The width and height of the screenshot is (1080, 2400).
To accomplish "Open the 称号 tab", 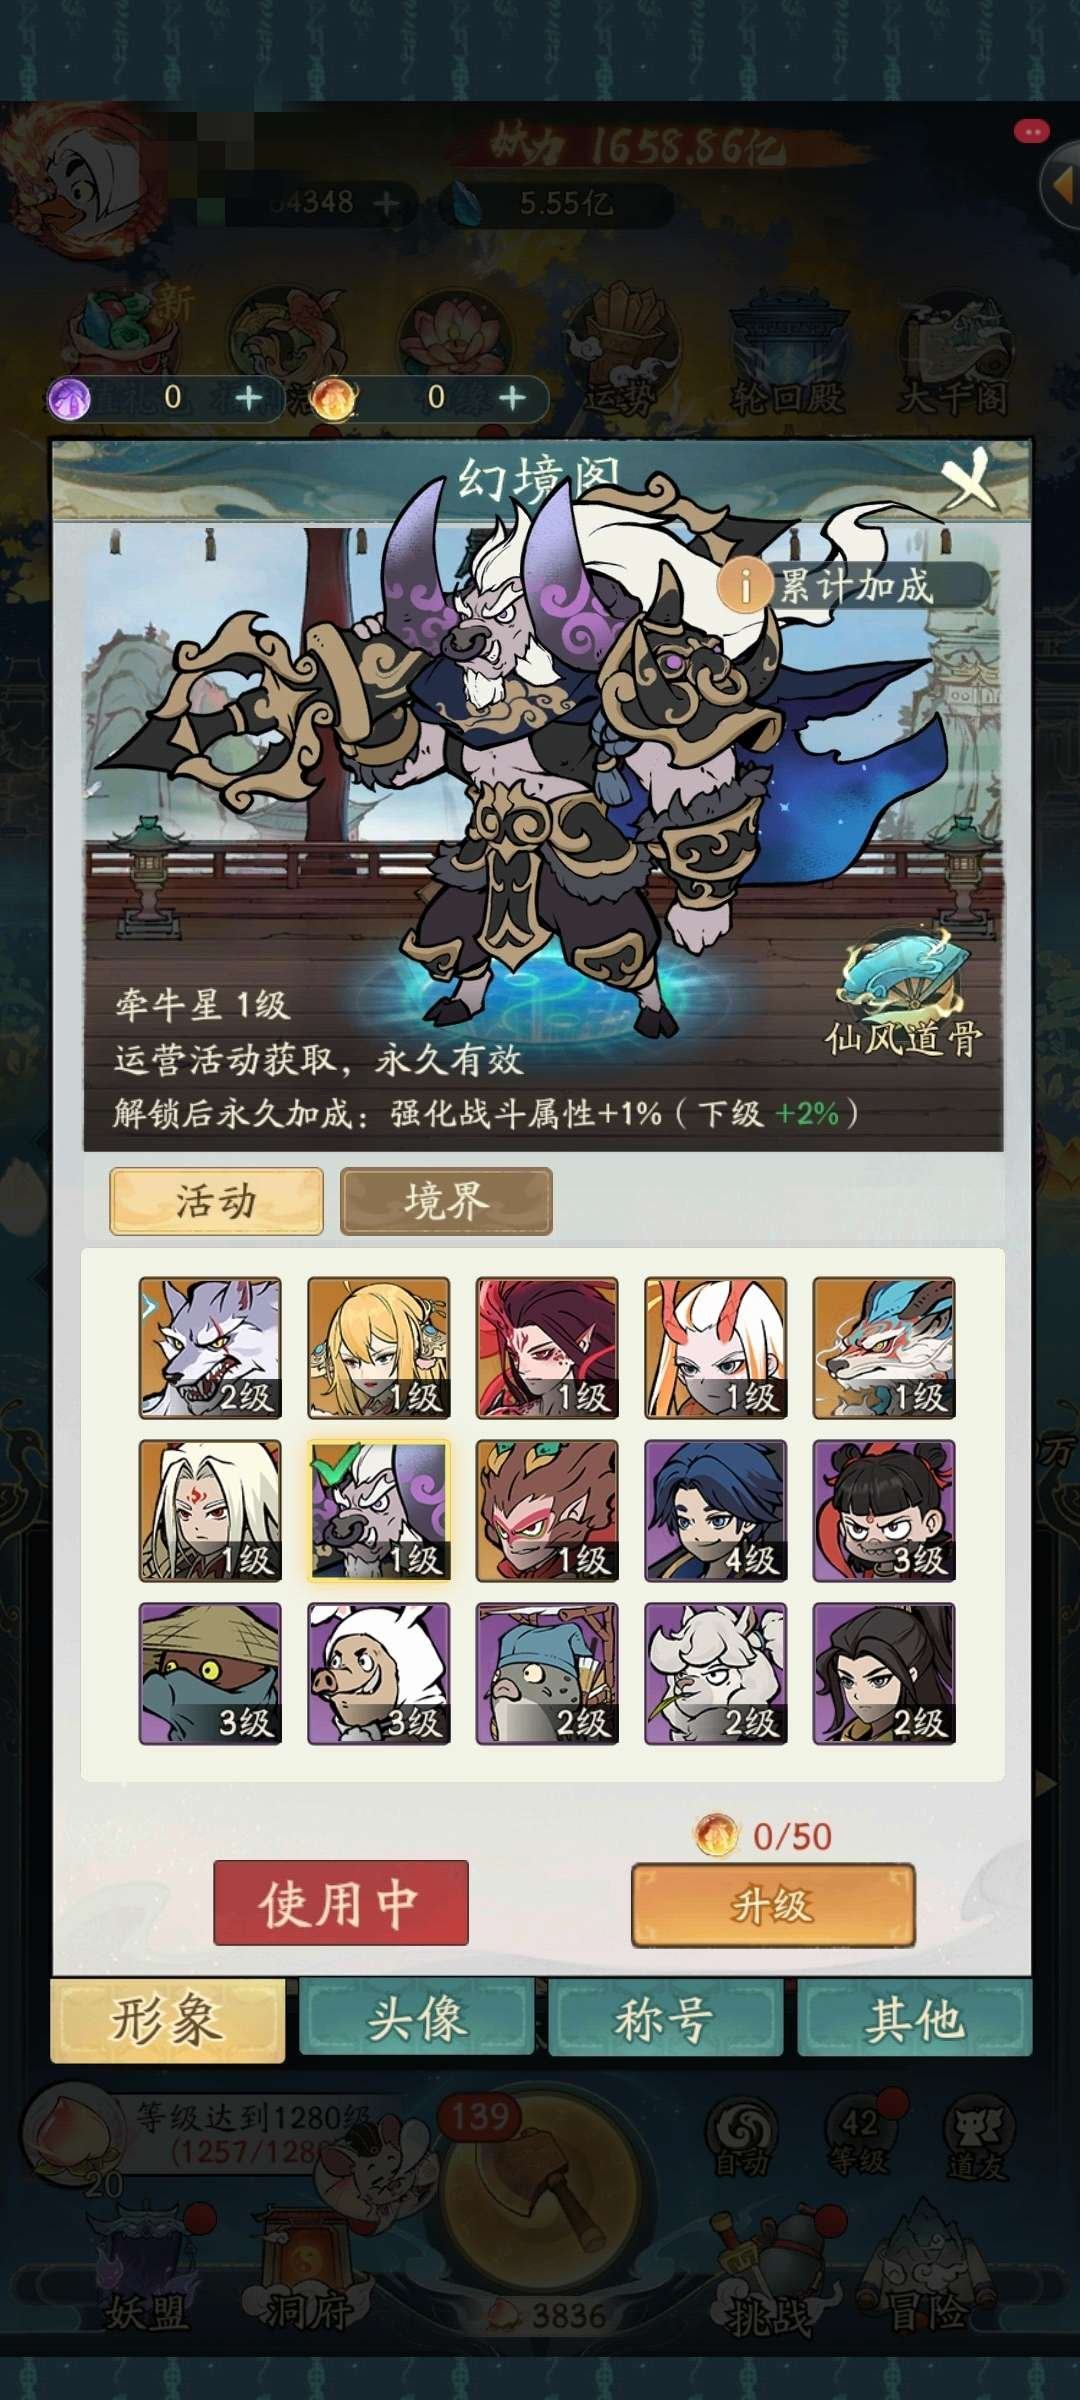I will coord(665,2019).
